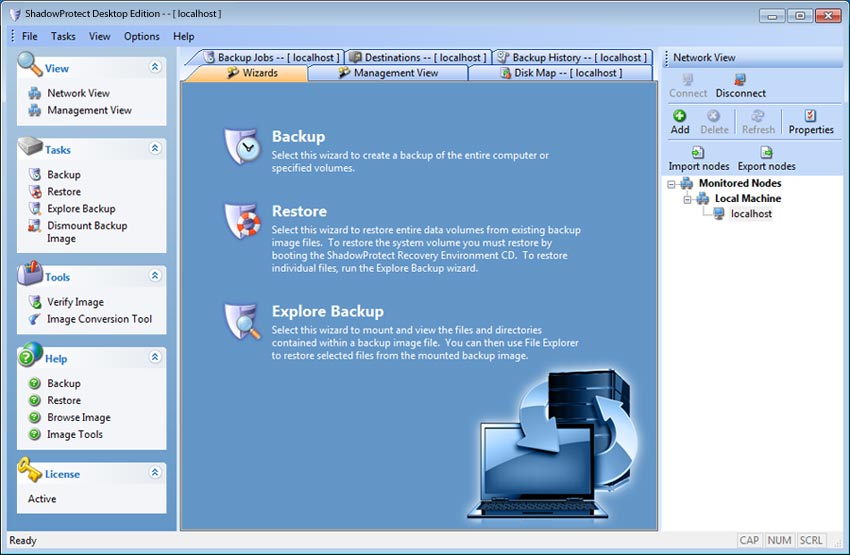Viewport: 850px width, 555px height.
Task: Click Restore icon in Tasks panel
Action: 35,191
